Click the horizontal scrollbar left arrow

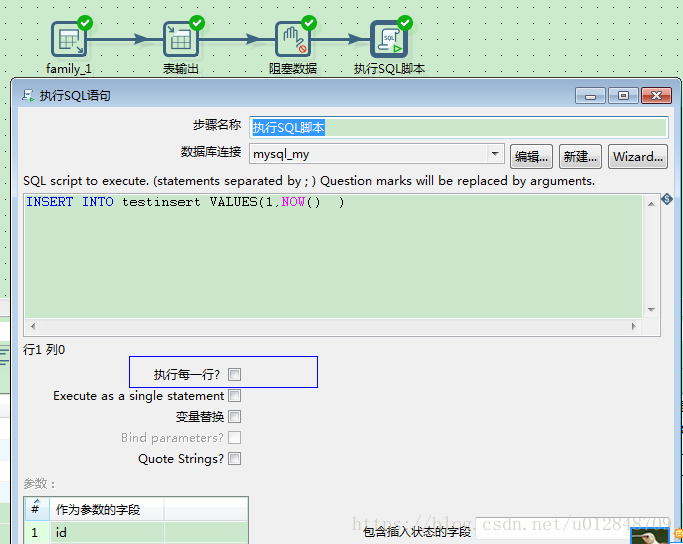click(x=33, y=326)
